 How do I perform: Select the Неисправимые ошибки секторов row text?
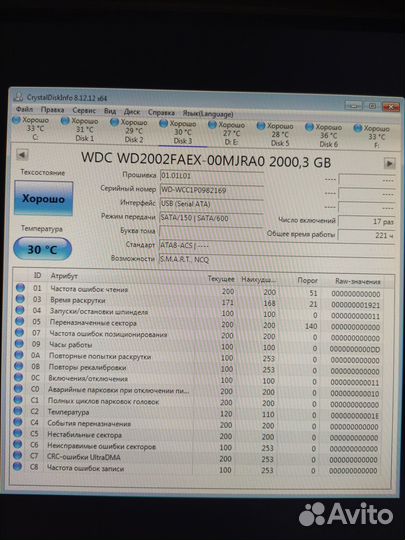[x=101, y=446]
